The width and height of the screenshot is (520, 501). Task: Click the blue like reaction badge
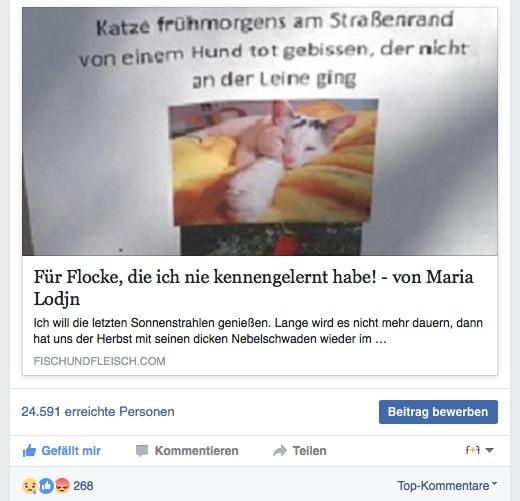46,486
